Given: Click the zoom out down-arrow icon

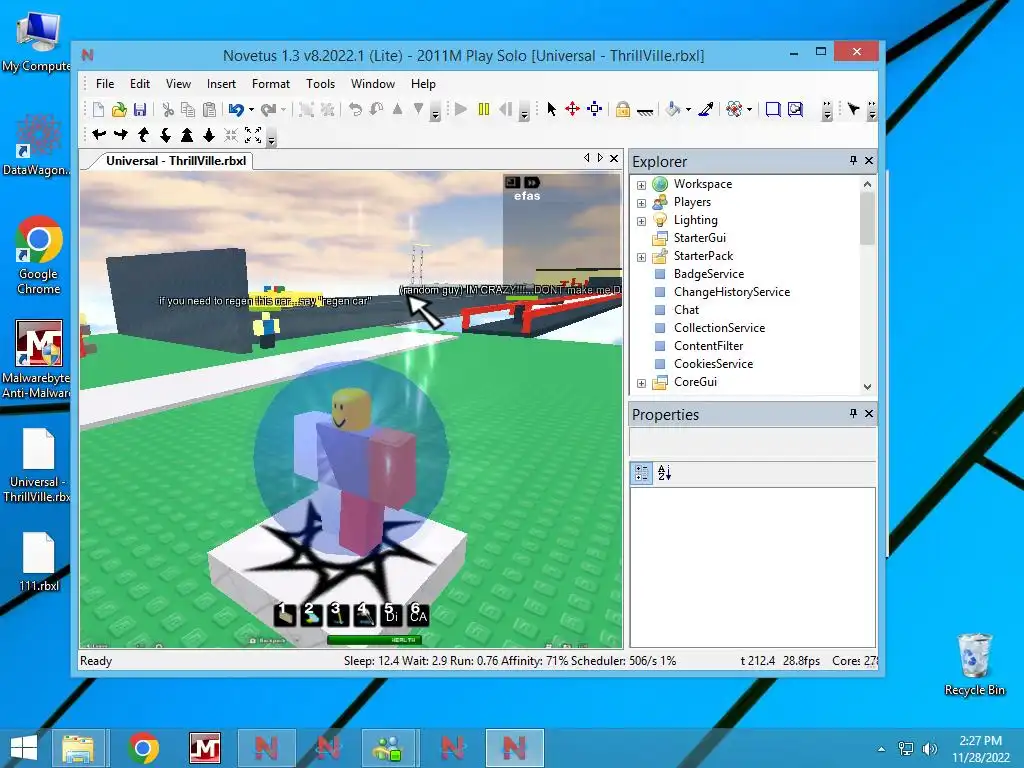Looking at the screenshot, I should tap(209, 135).
